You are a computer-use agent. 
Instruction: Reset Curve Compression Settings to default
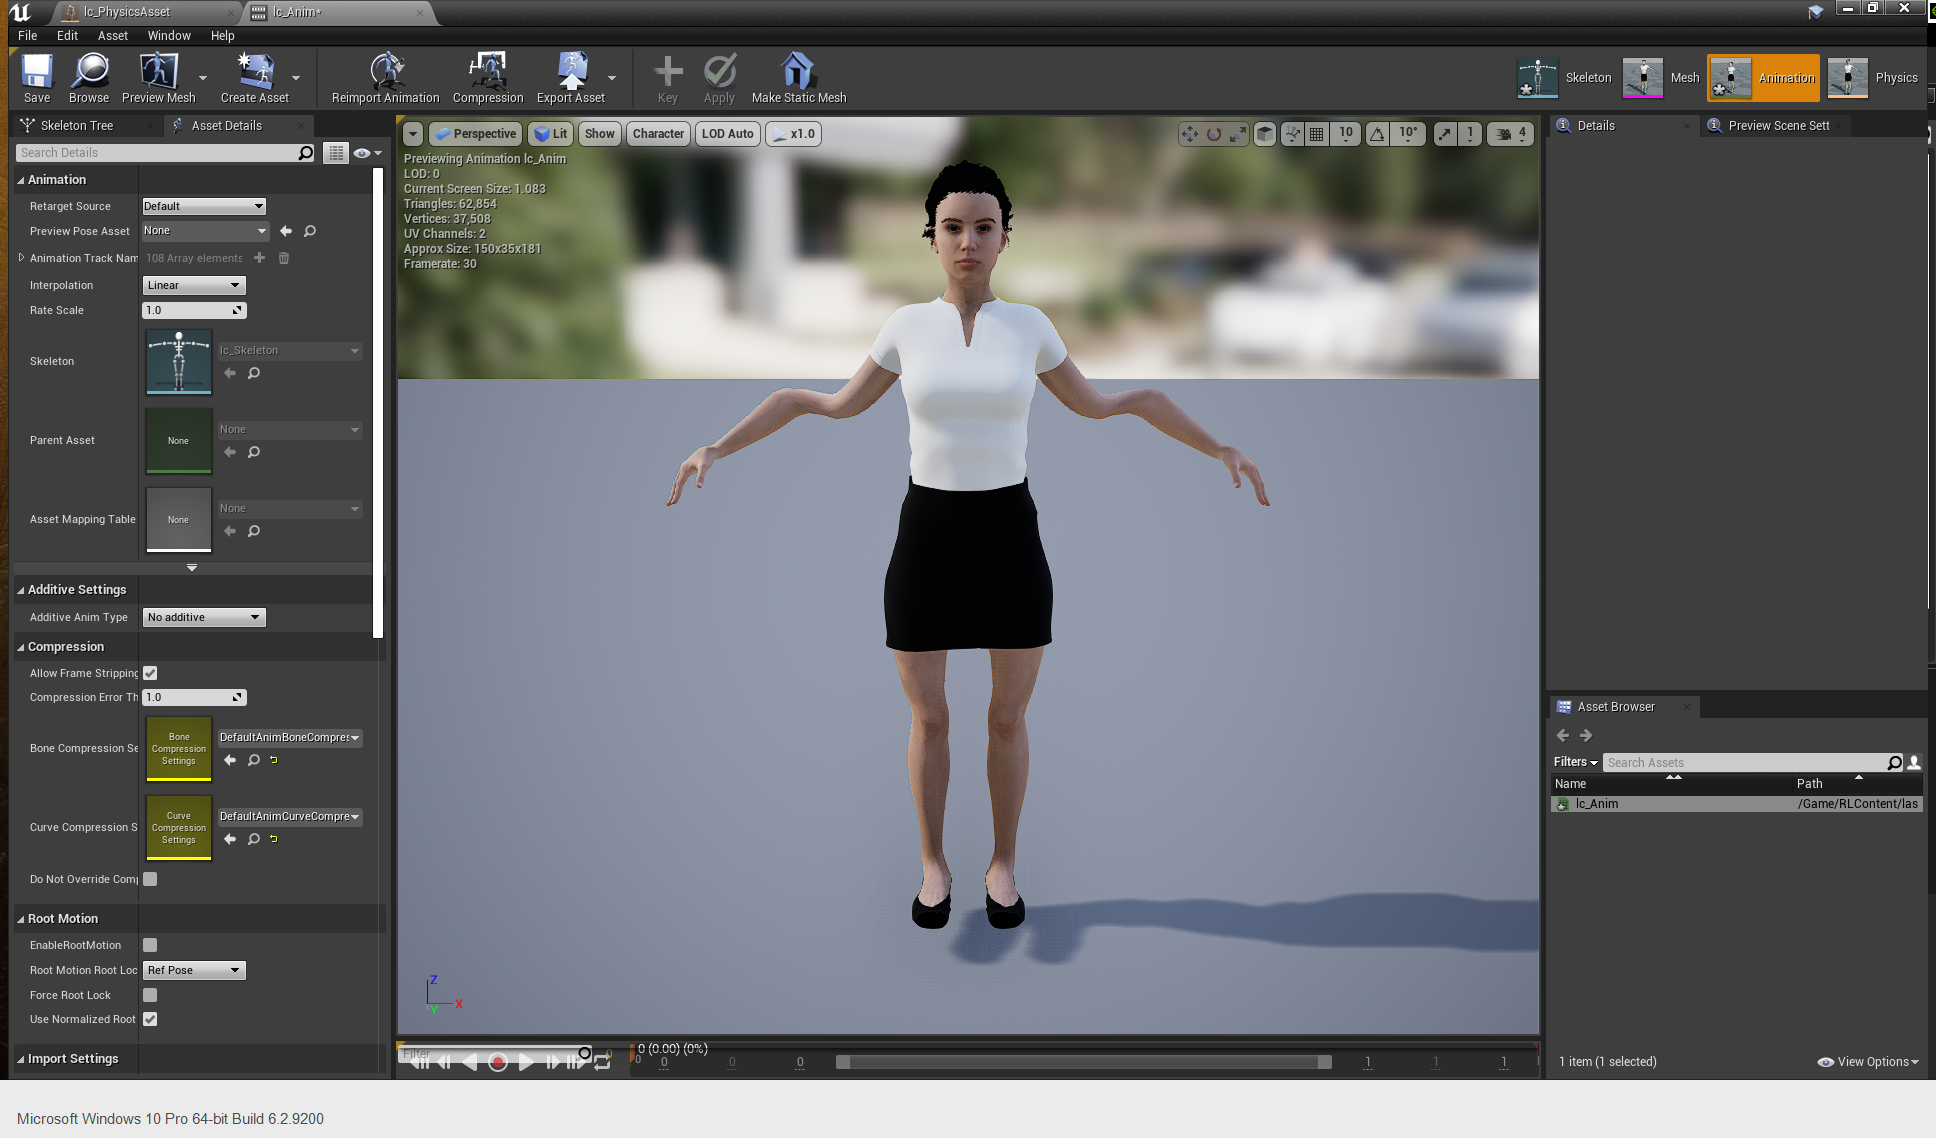(x=274, y=839)
